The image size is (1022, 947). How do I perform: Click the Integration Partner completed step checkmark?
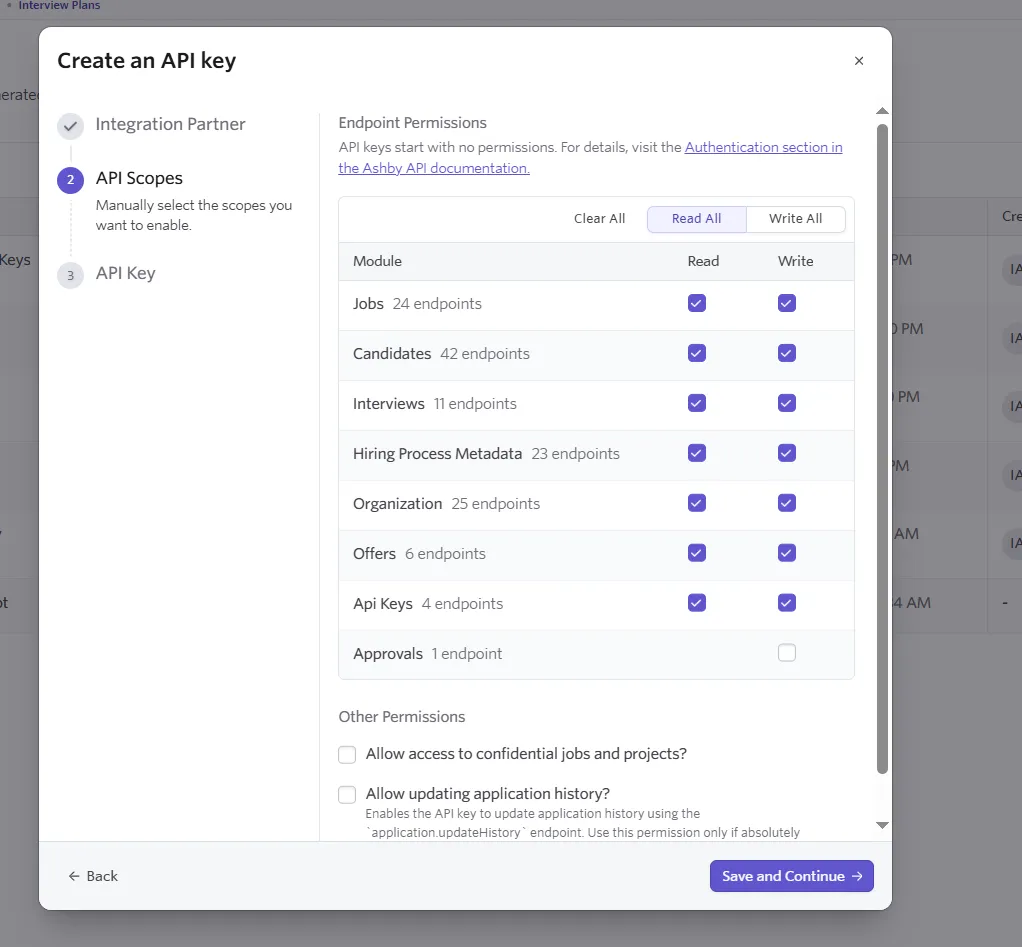70,126
